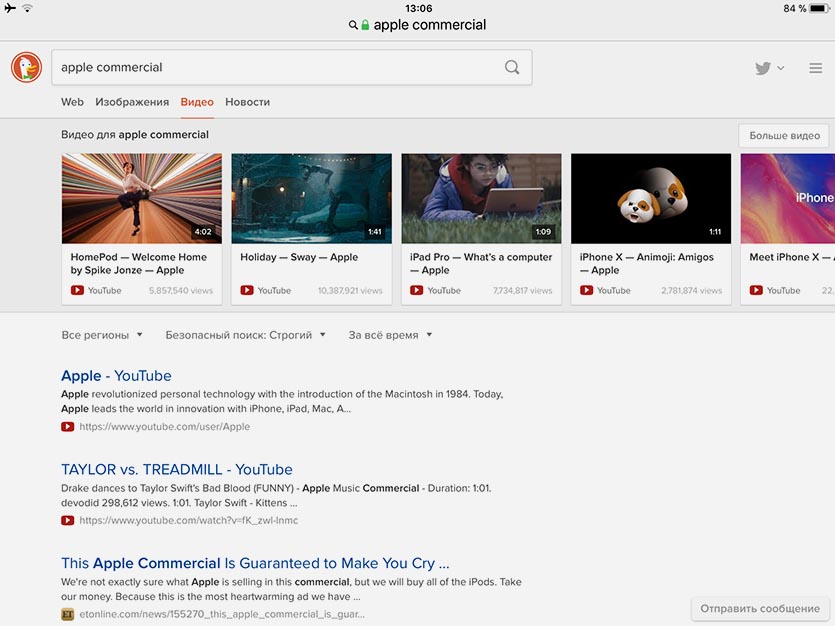Click the etonline.com news URL
The width and height of the screenshot is (835, 626).
tap(222, 614)
